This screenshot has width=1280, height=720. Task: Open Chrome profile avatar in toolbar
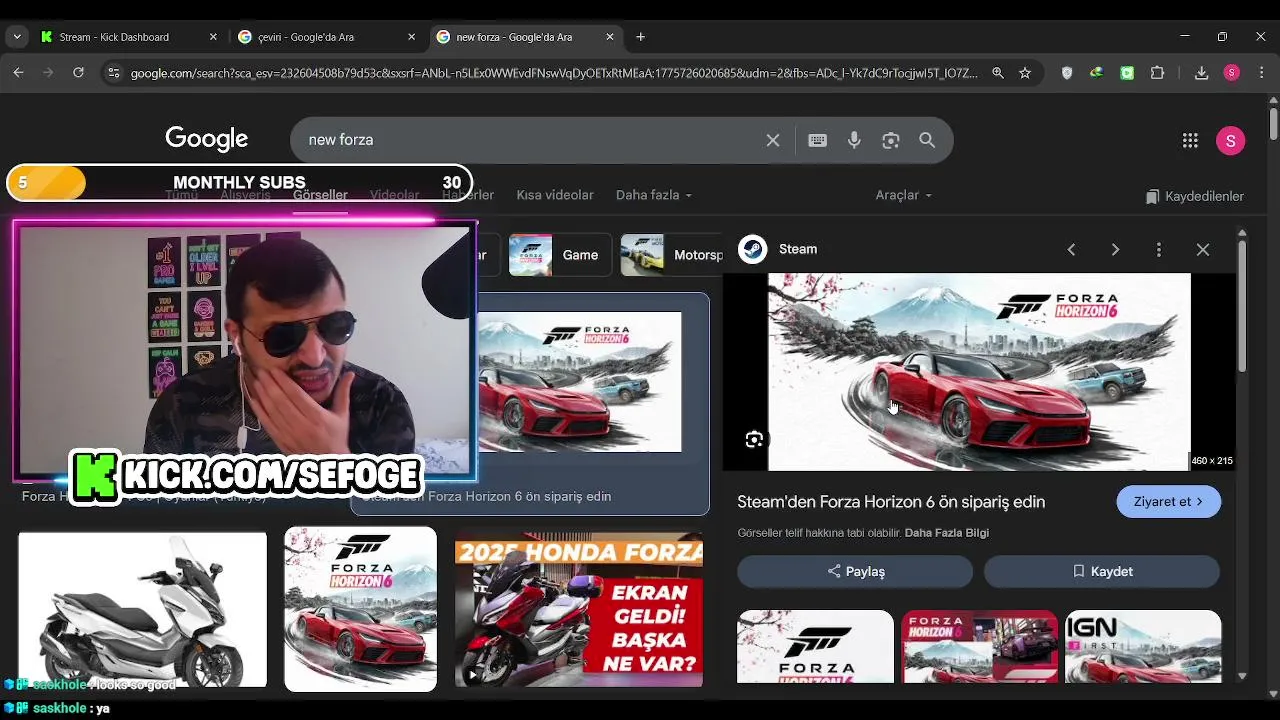[1232, 73]
